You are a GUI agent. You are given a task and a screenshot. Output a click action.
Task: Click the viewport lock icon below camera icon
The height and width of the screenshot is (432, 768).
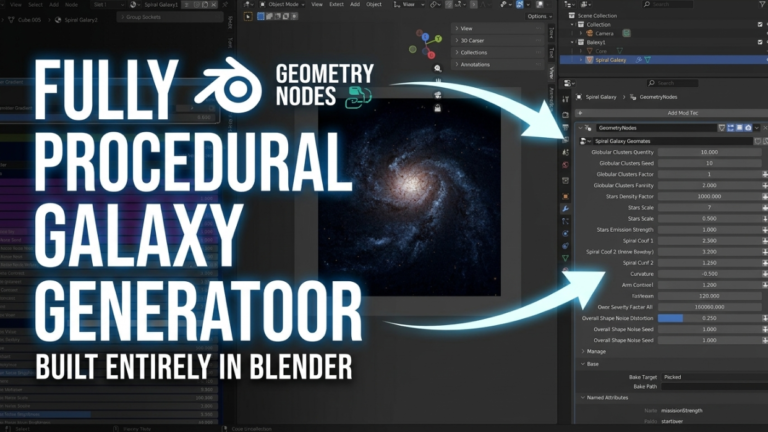437,108
